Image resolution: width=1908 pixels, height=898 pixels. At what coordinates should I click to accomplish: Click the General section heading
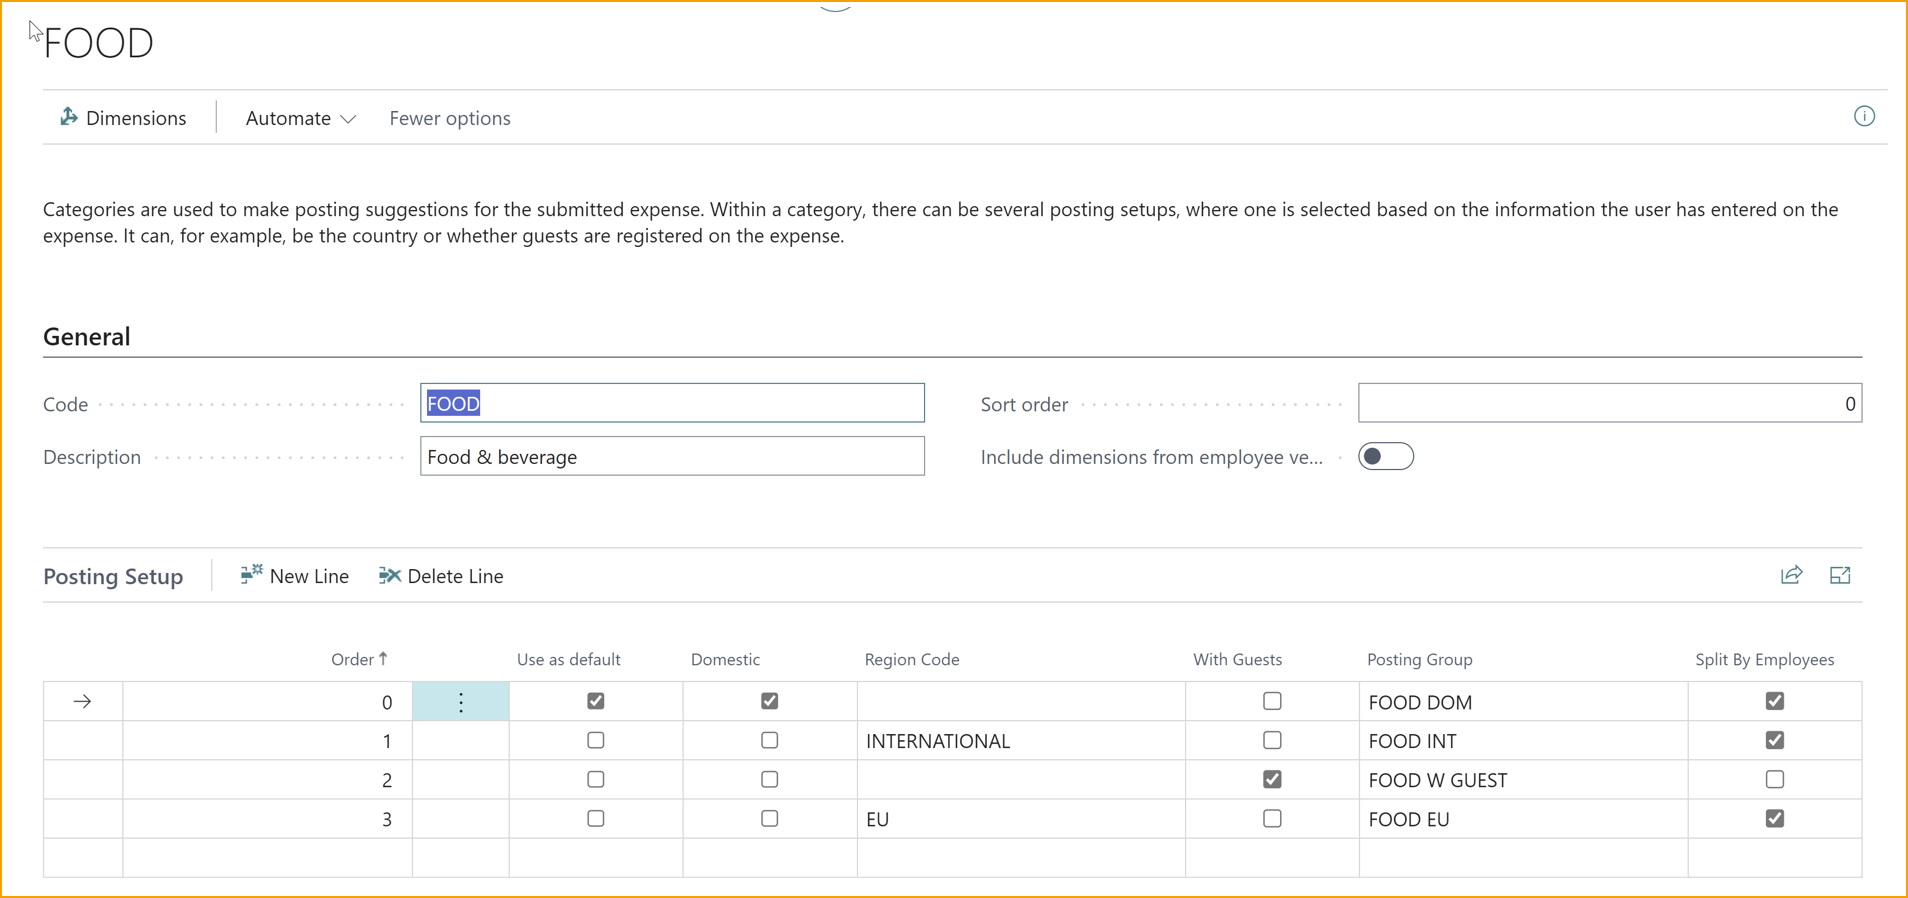click(x=87, y=336)
